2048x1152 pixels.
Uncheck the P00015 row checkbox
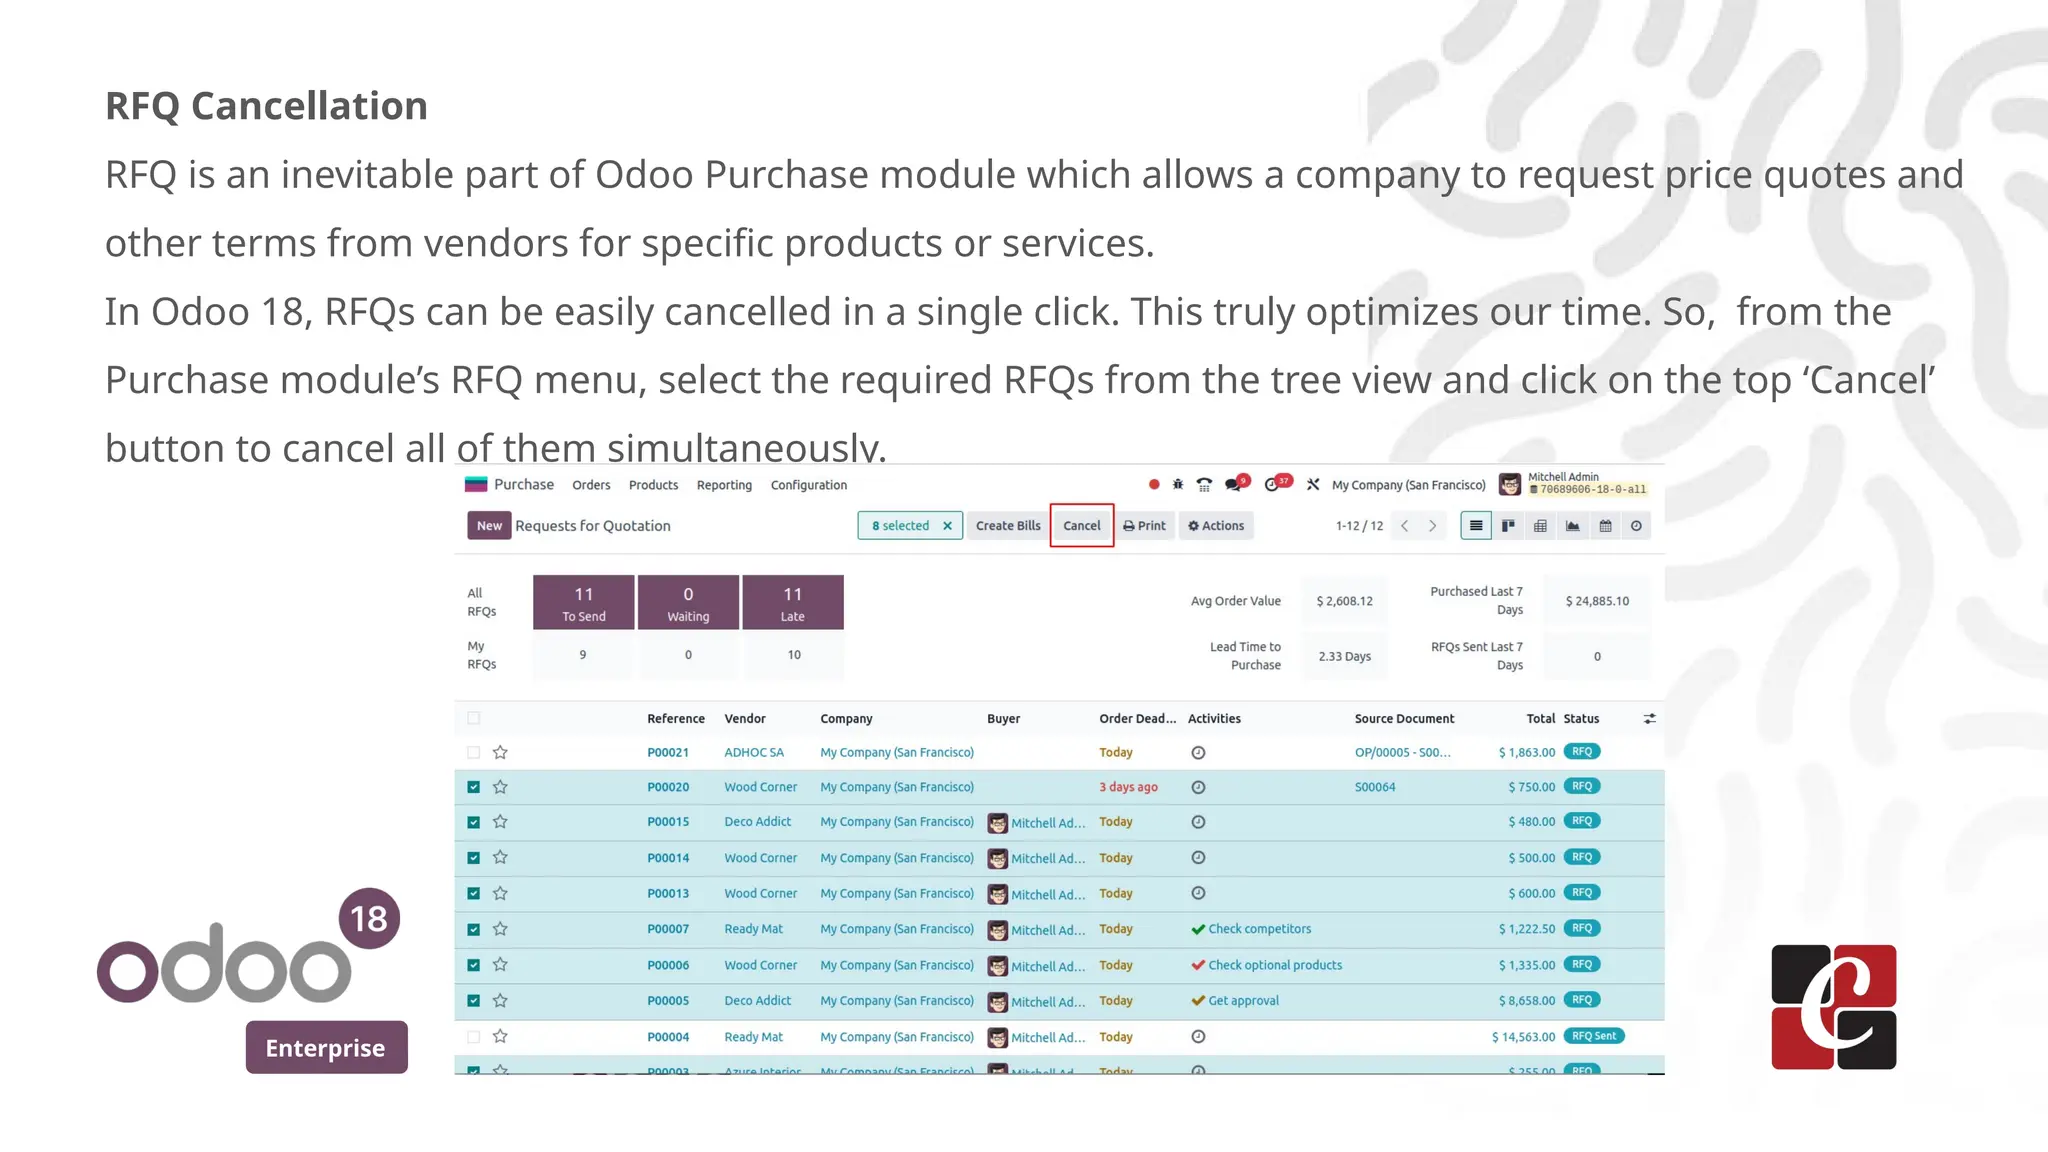(474, 823)
